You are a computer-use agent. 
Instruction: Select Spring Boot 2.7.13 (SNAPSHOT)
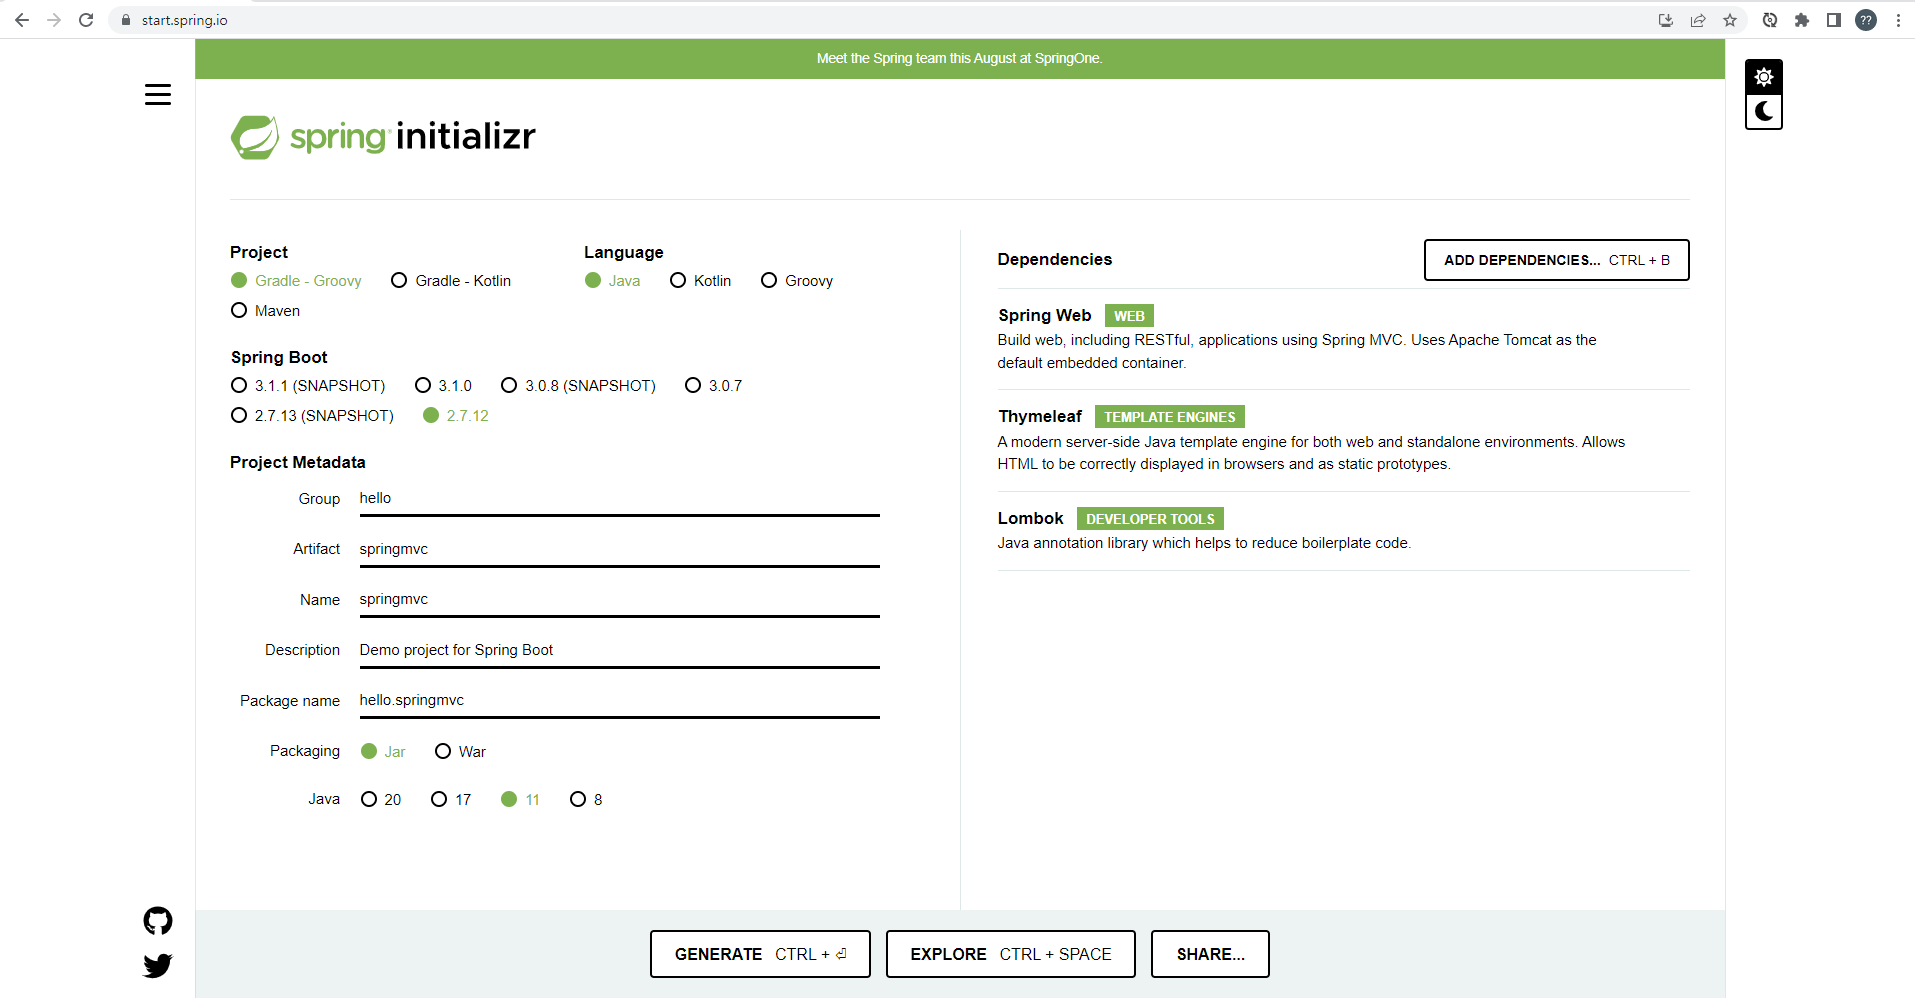tap(312, 416)
